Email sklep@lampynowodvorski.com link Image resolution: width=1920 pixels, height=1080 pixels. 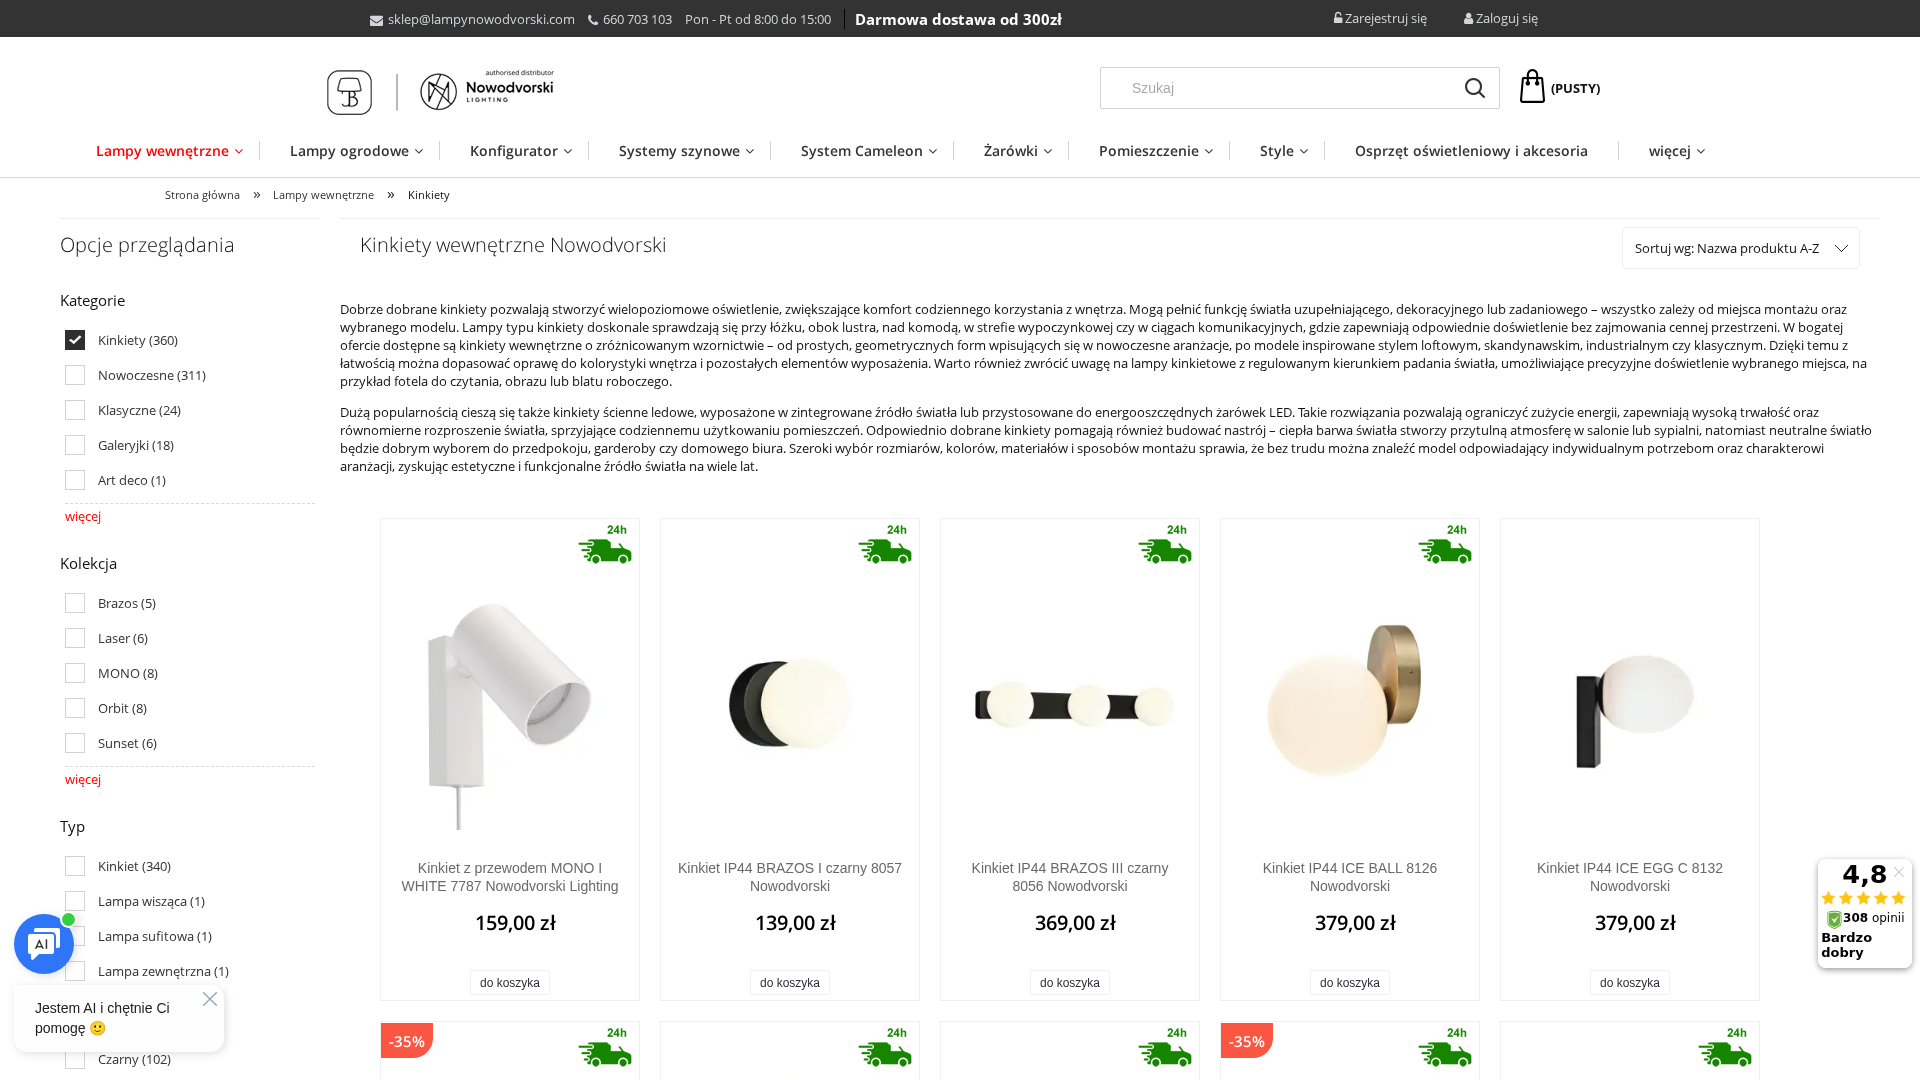coord(481,19)
